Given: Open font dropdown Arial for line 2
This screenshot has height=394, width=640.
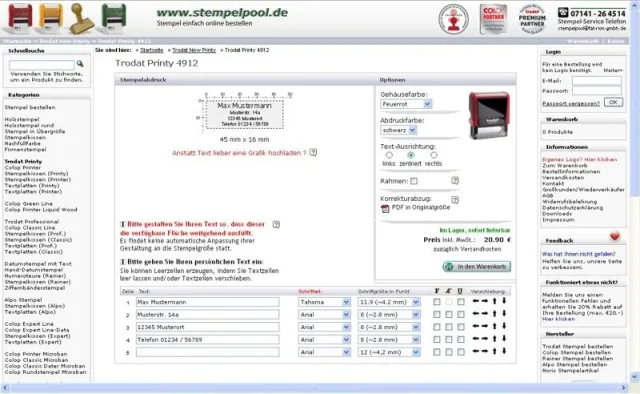Looking at the screenshot, I should coord(324,315).
